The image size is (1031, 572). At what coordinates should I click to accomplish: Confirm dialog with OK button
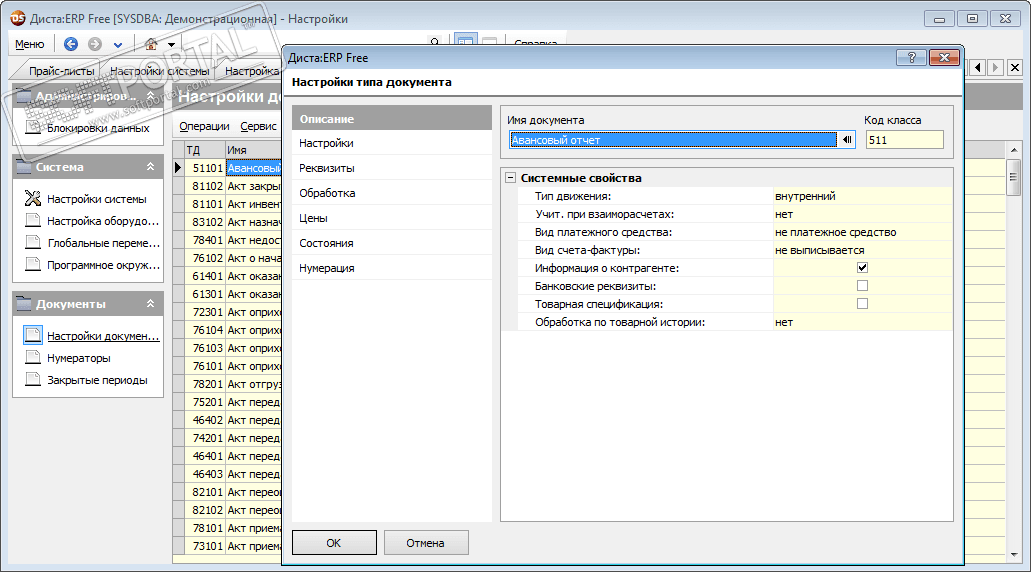(334, 543)
